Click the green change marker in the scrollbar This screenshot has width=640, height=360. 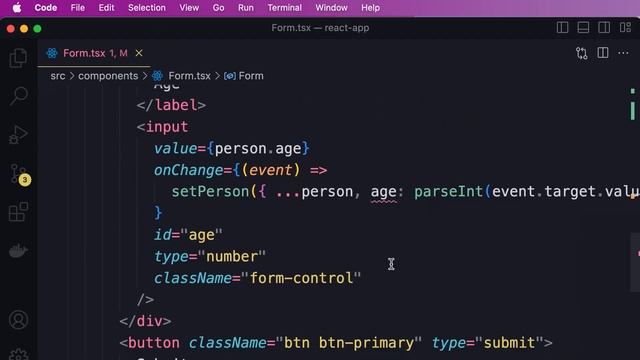632,111
